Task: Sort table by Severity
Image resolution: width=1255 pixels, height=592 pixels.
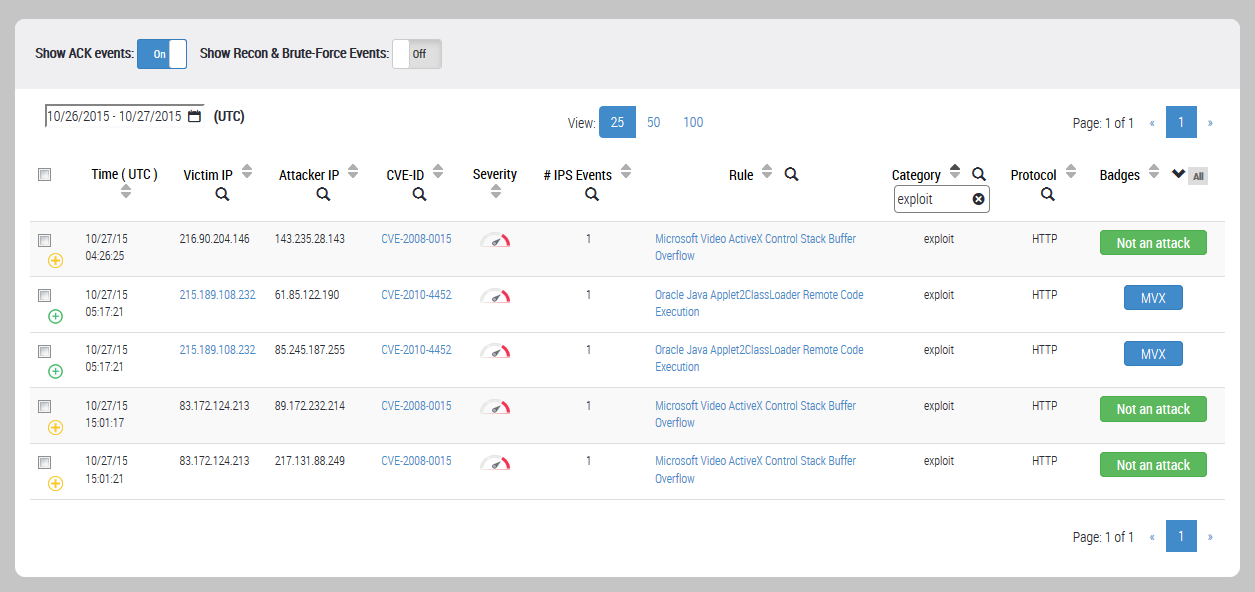Action: tap(495, 191)
